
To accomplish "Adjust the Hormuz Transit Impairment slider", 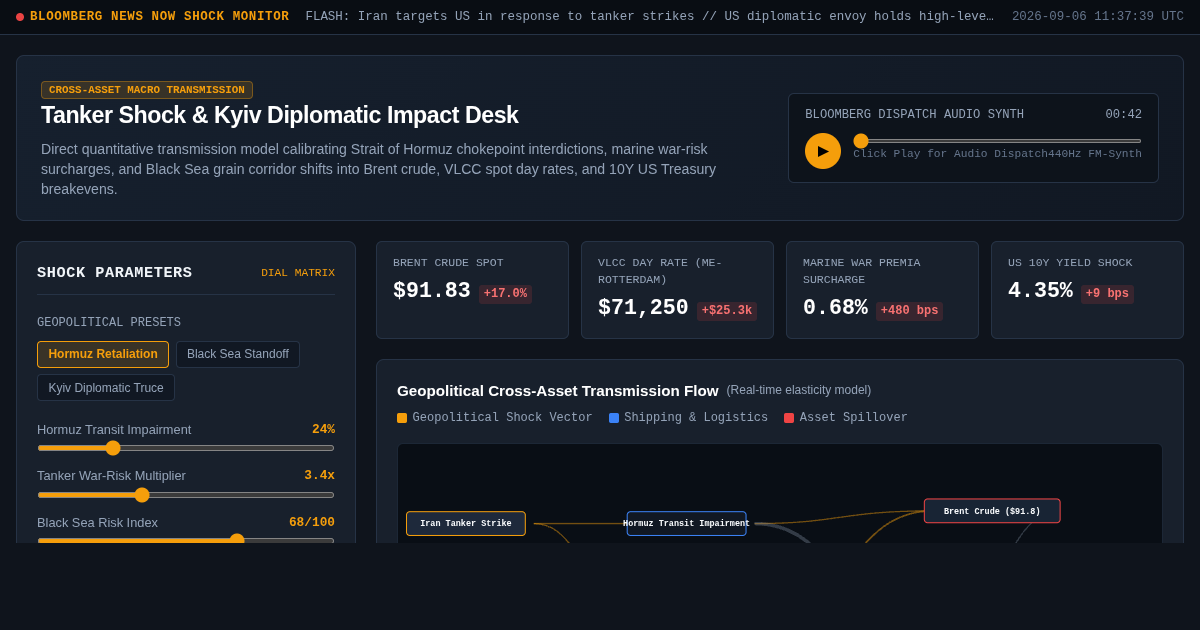I will [186, 448].
